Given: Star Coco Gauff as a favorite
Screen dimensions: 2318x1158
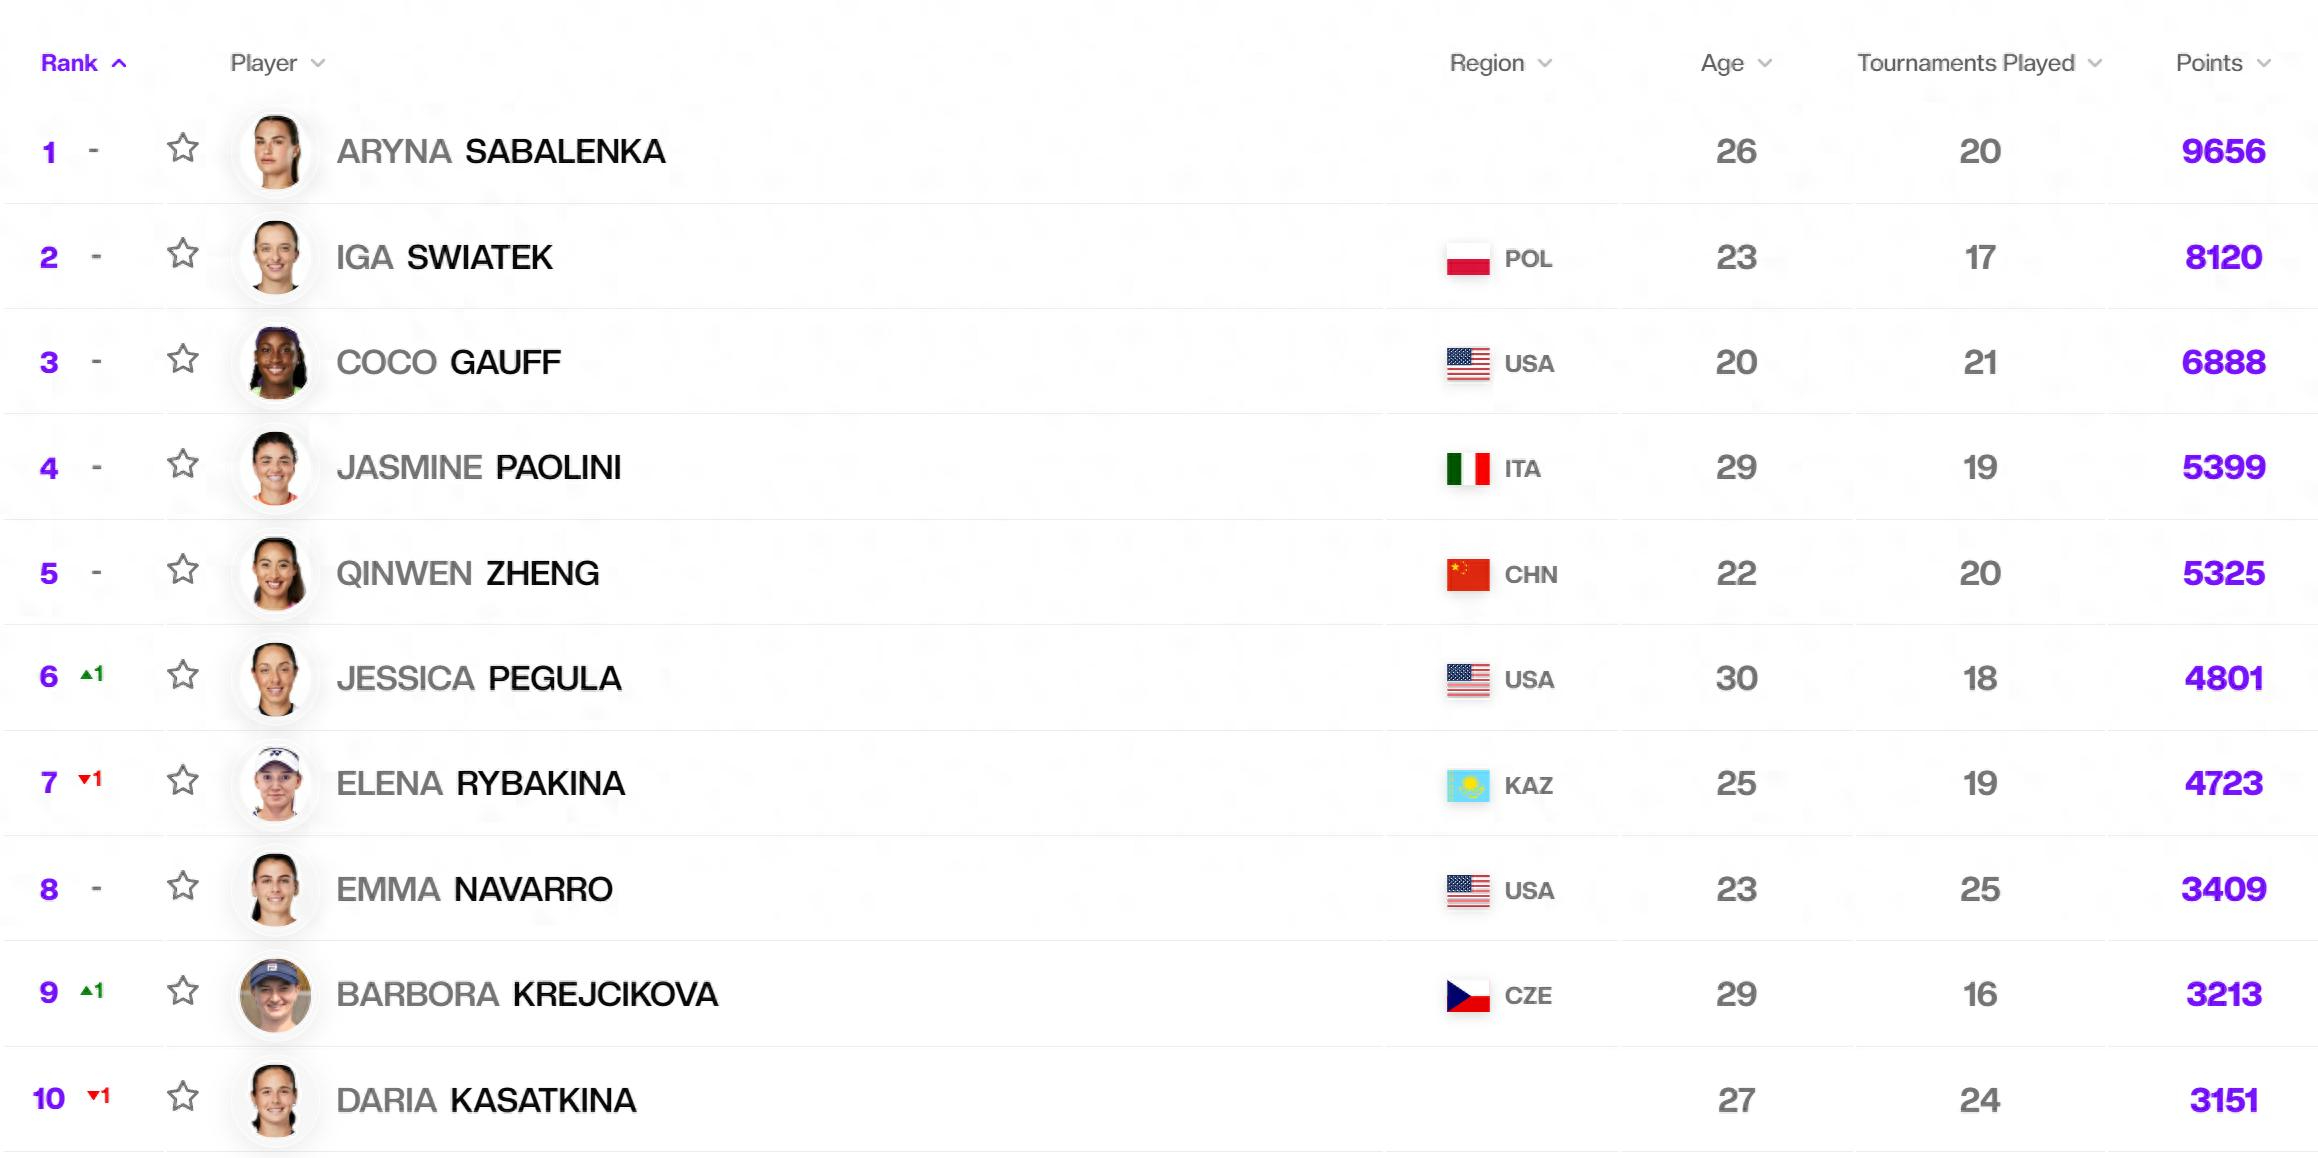Looking at the screenshot, I should [x=182, y=358].
